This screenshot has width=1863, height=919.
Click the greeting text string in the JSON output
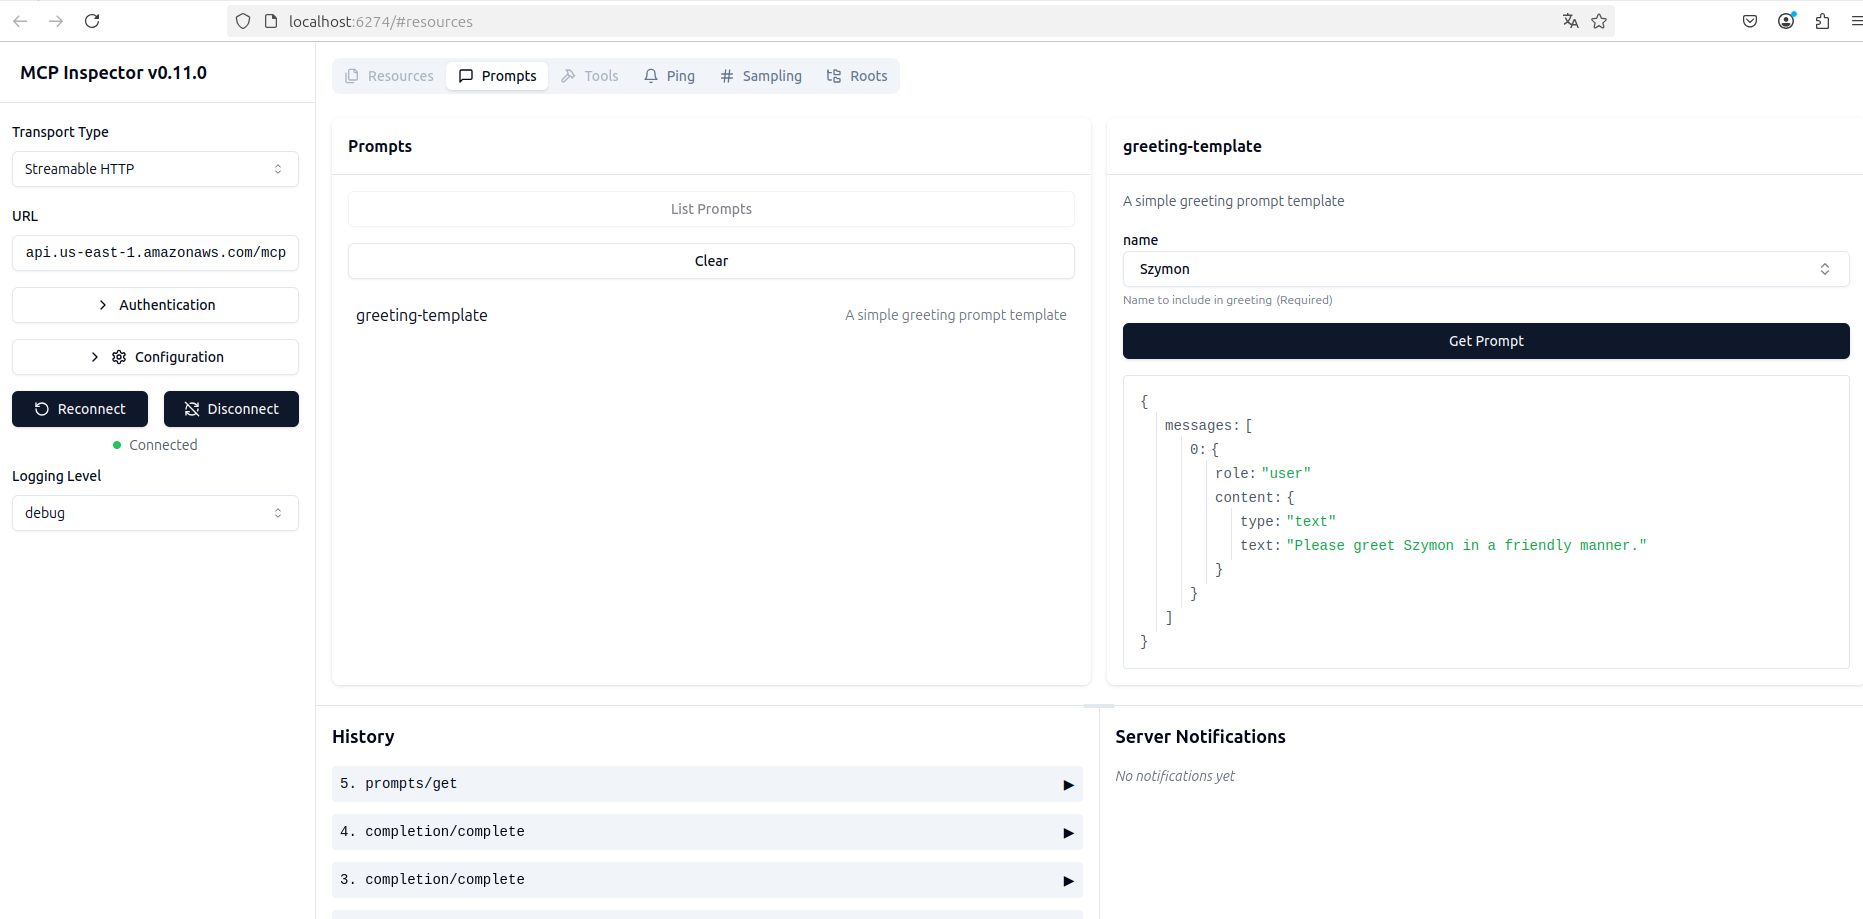tap(1466, 546)
